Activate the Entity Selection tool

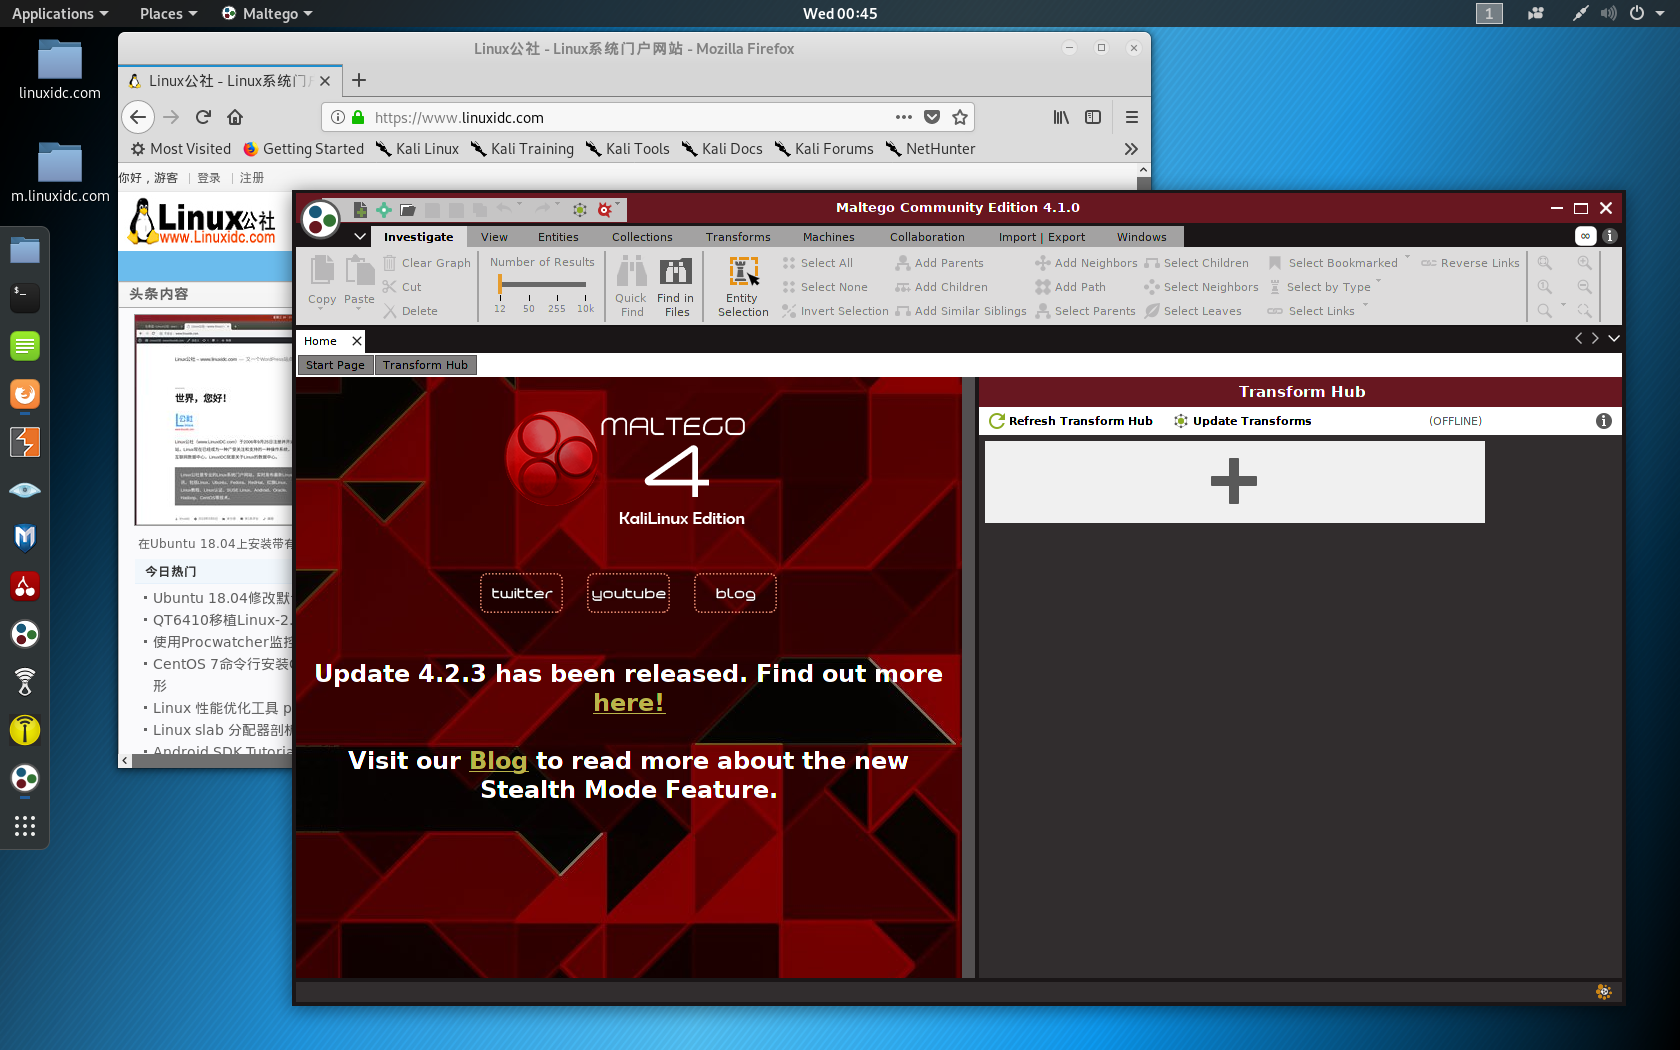point(743,286)
